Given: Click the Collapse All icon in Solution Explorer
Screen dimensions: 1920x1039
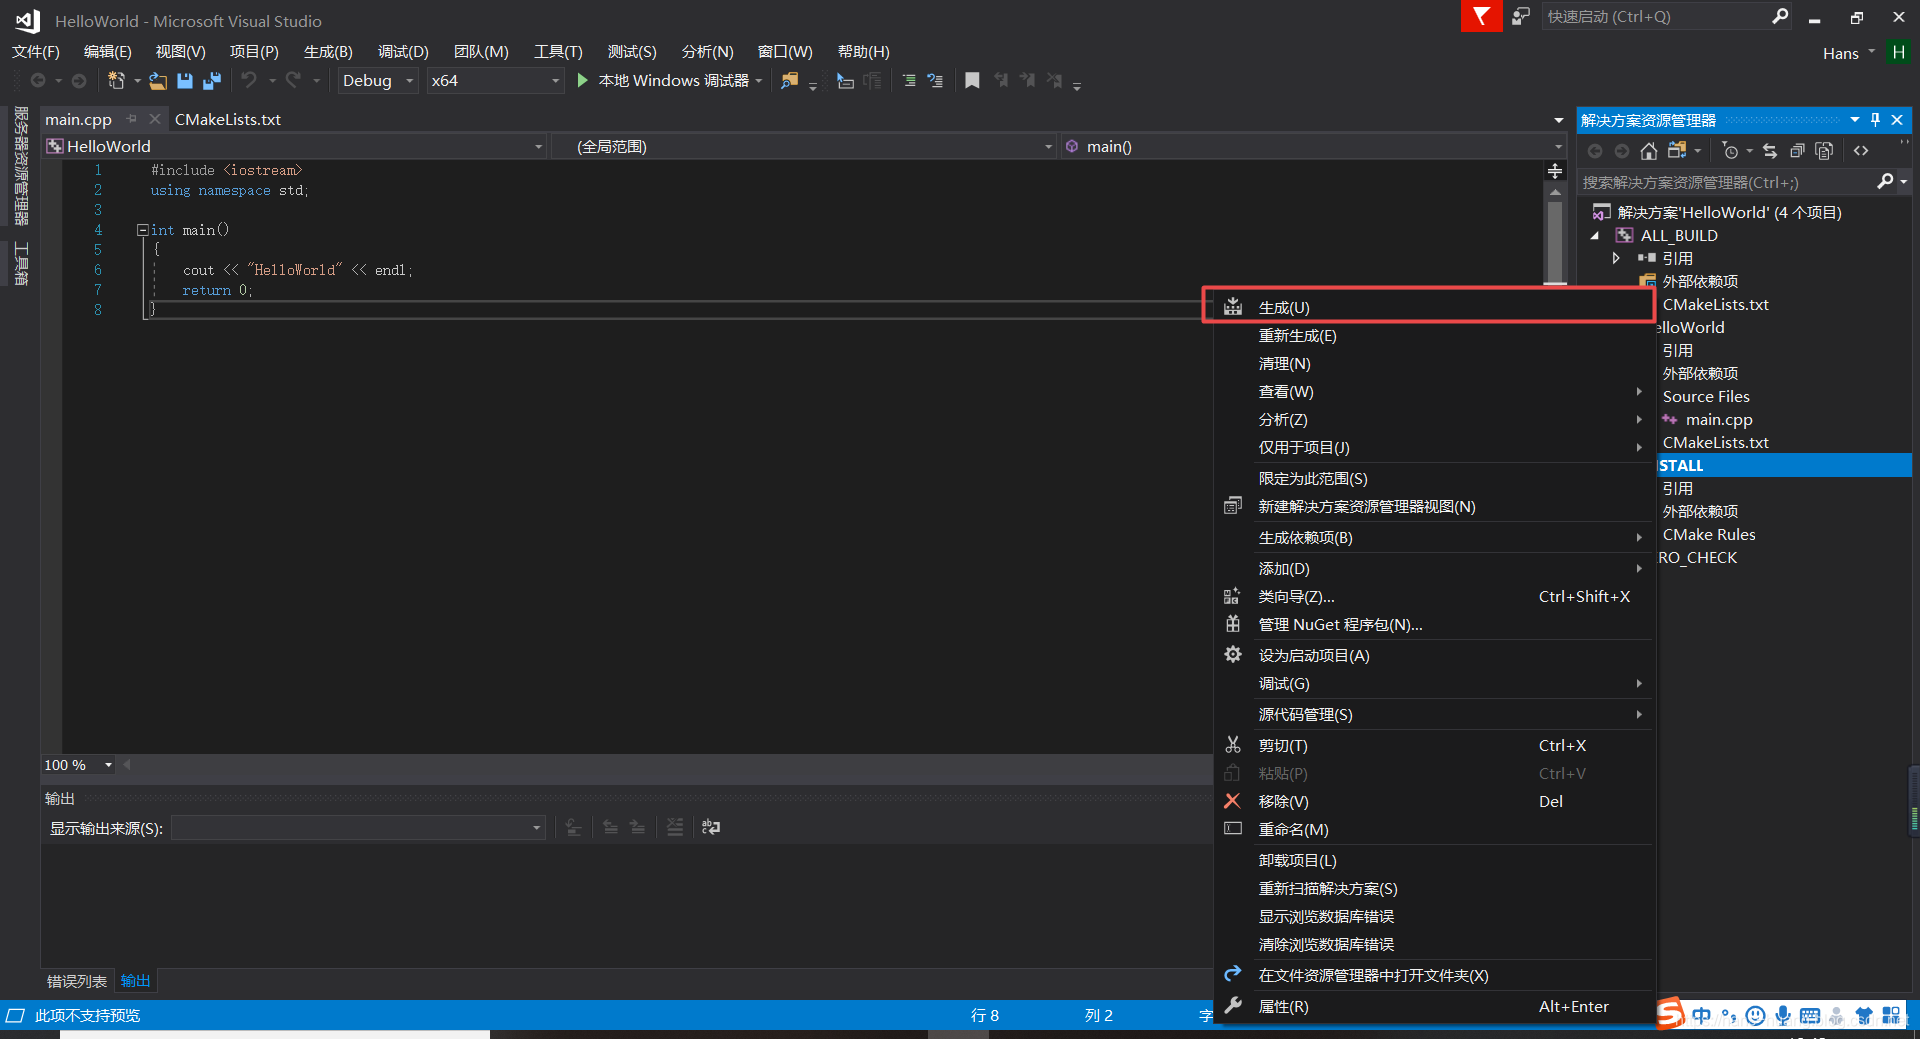Looking at the screenshot, I should click(1798, 151).
